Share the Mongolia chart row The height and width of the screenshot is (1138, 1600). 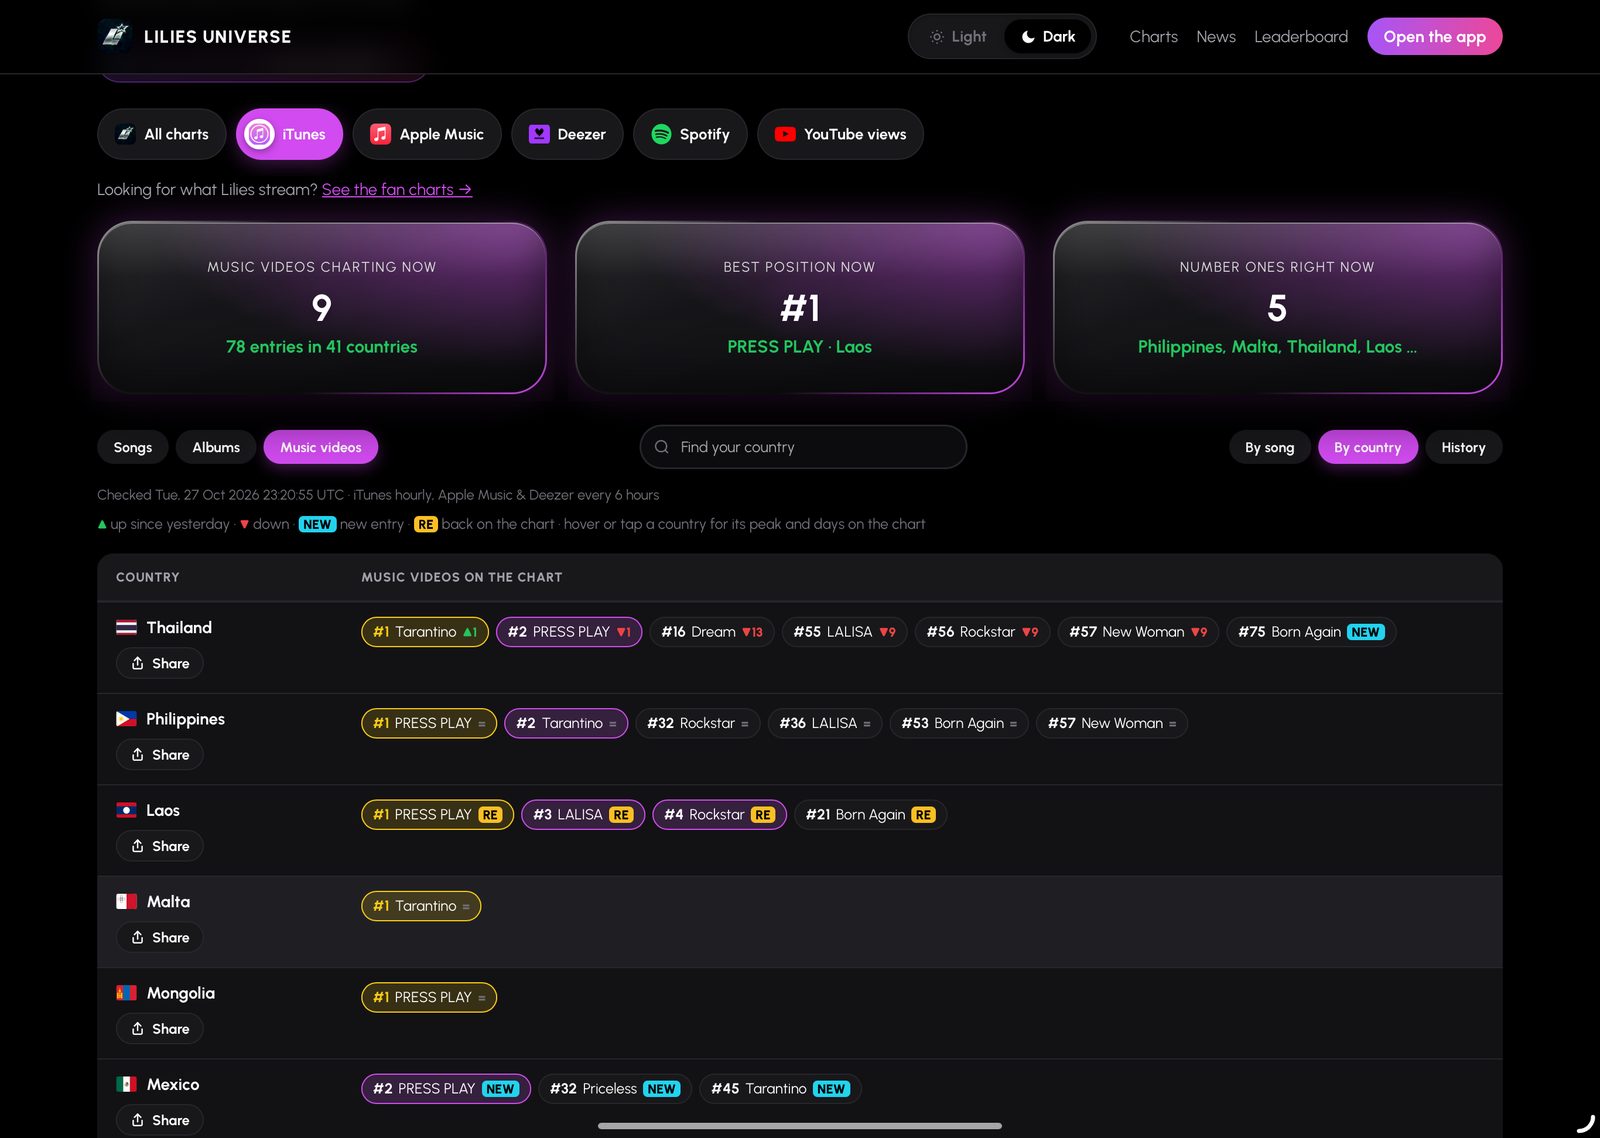click(160, 1029)
